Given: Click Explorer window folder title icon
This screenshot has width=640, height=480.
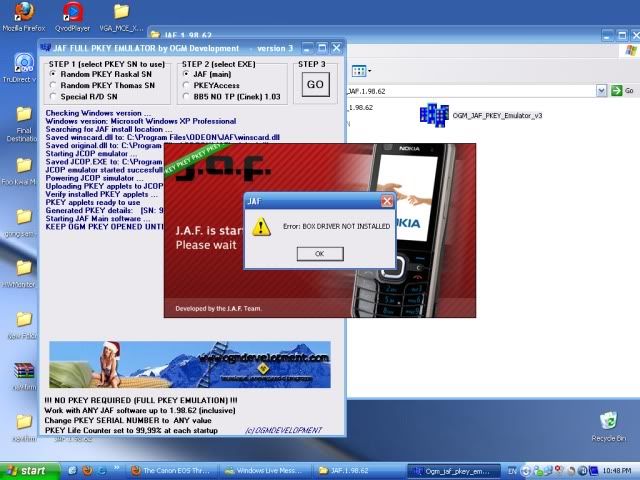Looking at the screenshot, I should 156,35.
